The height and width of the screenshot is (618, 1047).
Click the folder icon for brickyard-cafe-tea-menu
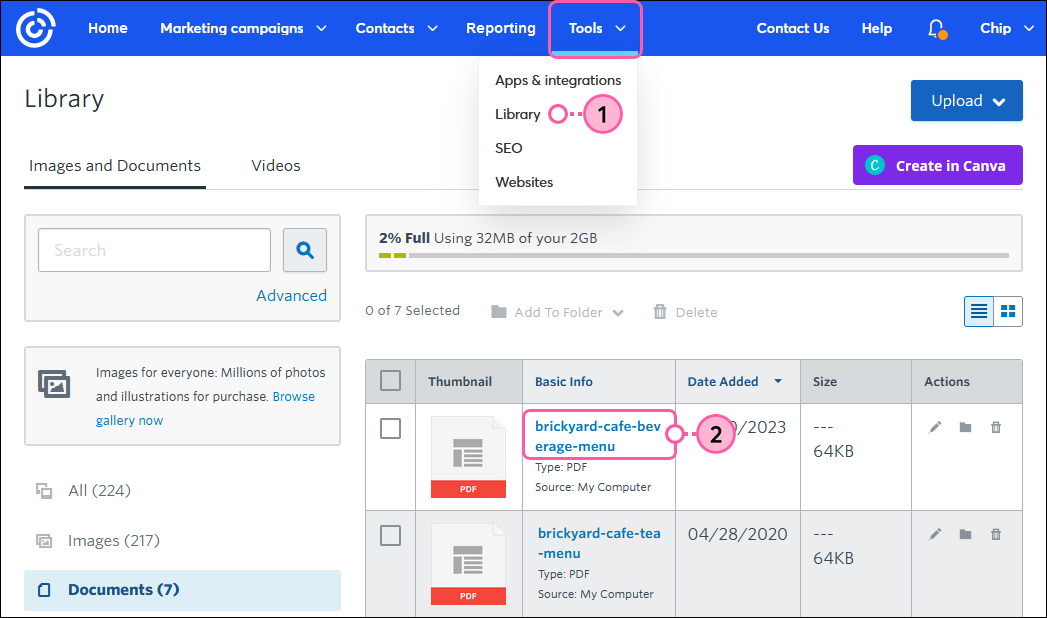pos(965,534)
